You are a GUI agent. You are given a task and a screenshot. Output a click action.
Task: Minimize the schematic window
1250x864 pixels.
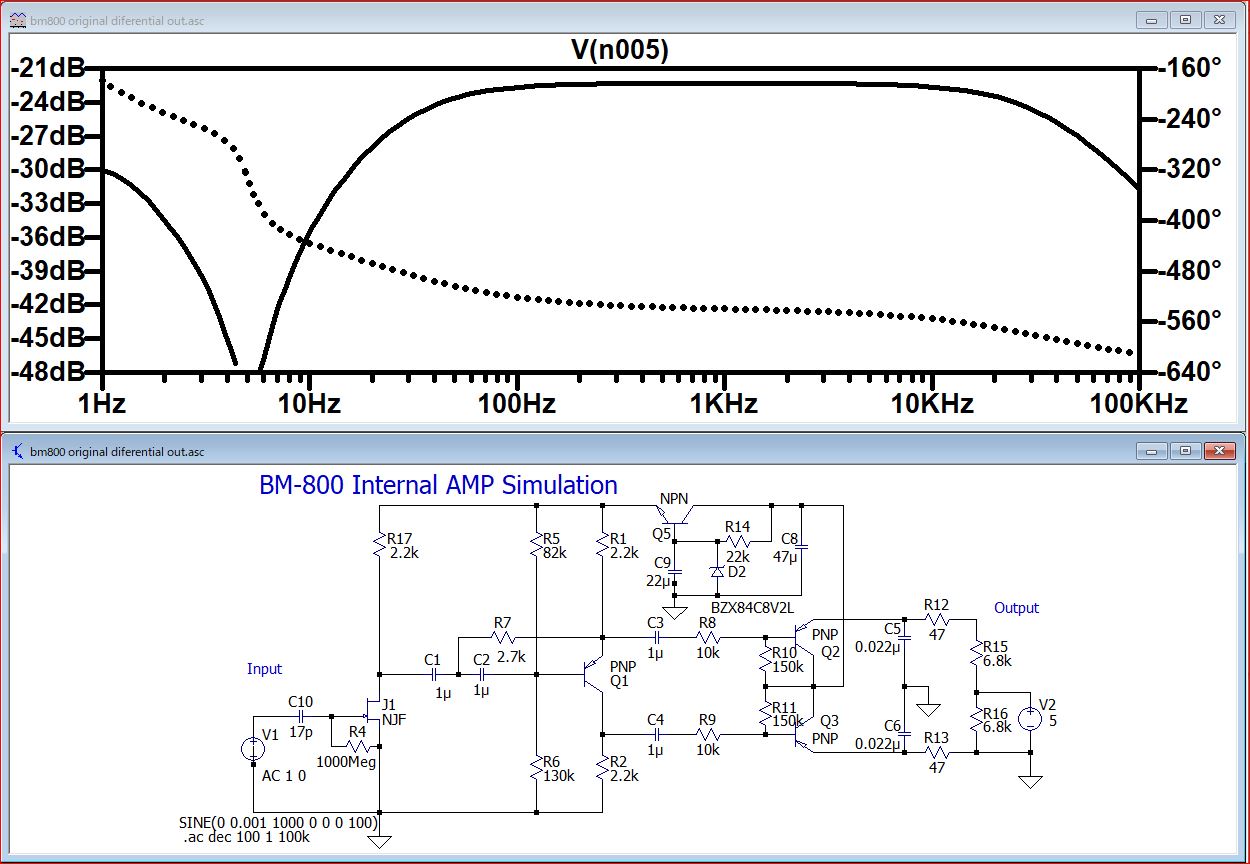pyautogui.click(x=1153, y=452)
